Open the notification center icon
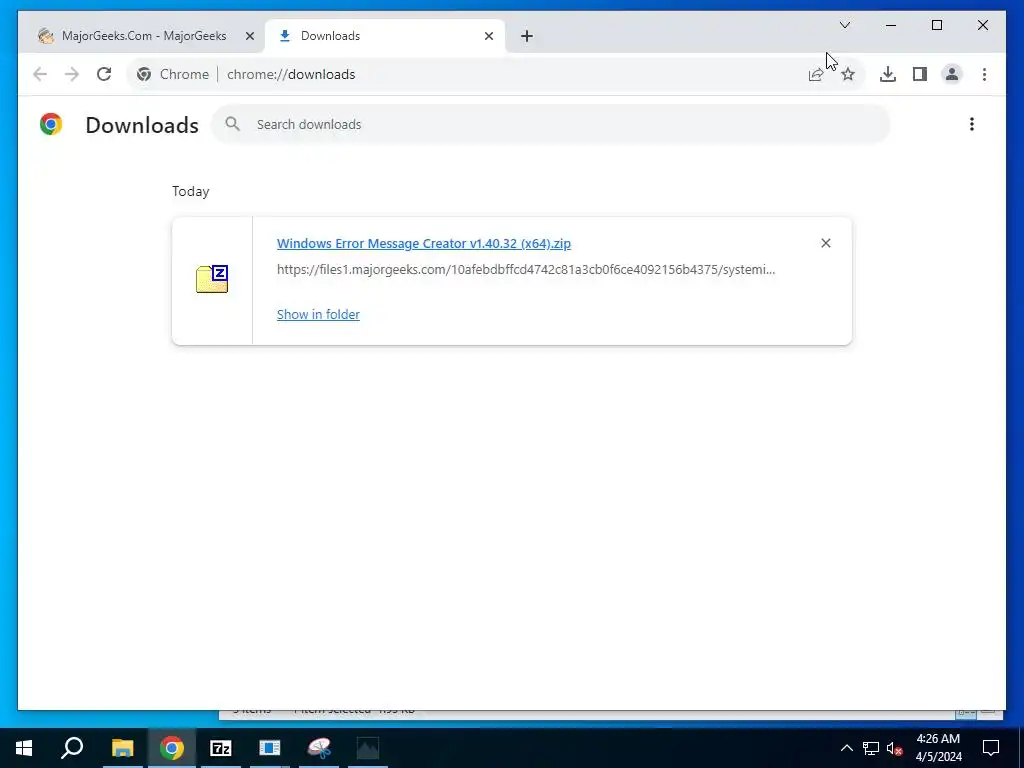Image resolution: width=1024 pixels, height=768 pixels. (x=991, y=748)
